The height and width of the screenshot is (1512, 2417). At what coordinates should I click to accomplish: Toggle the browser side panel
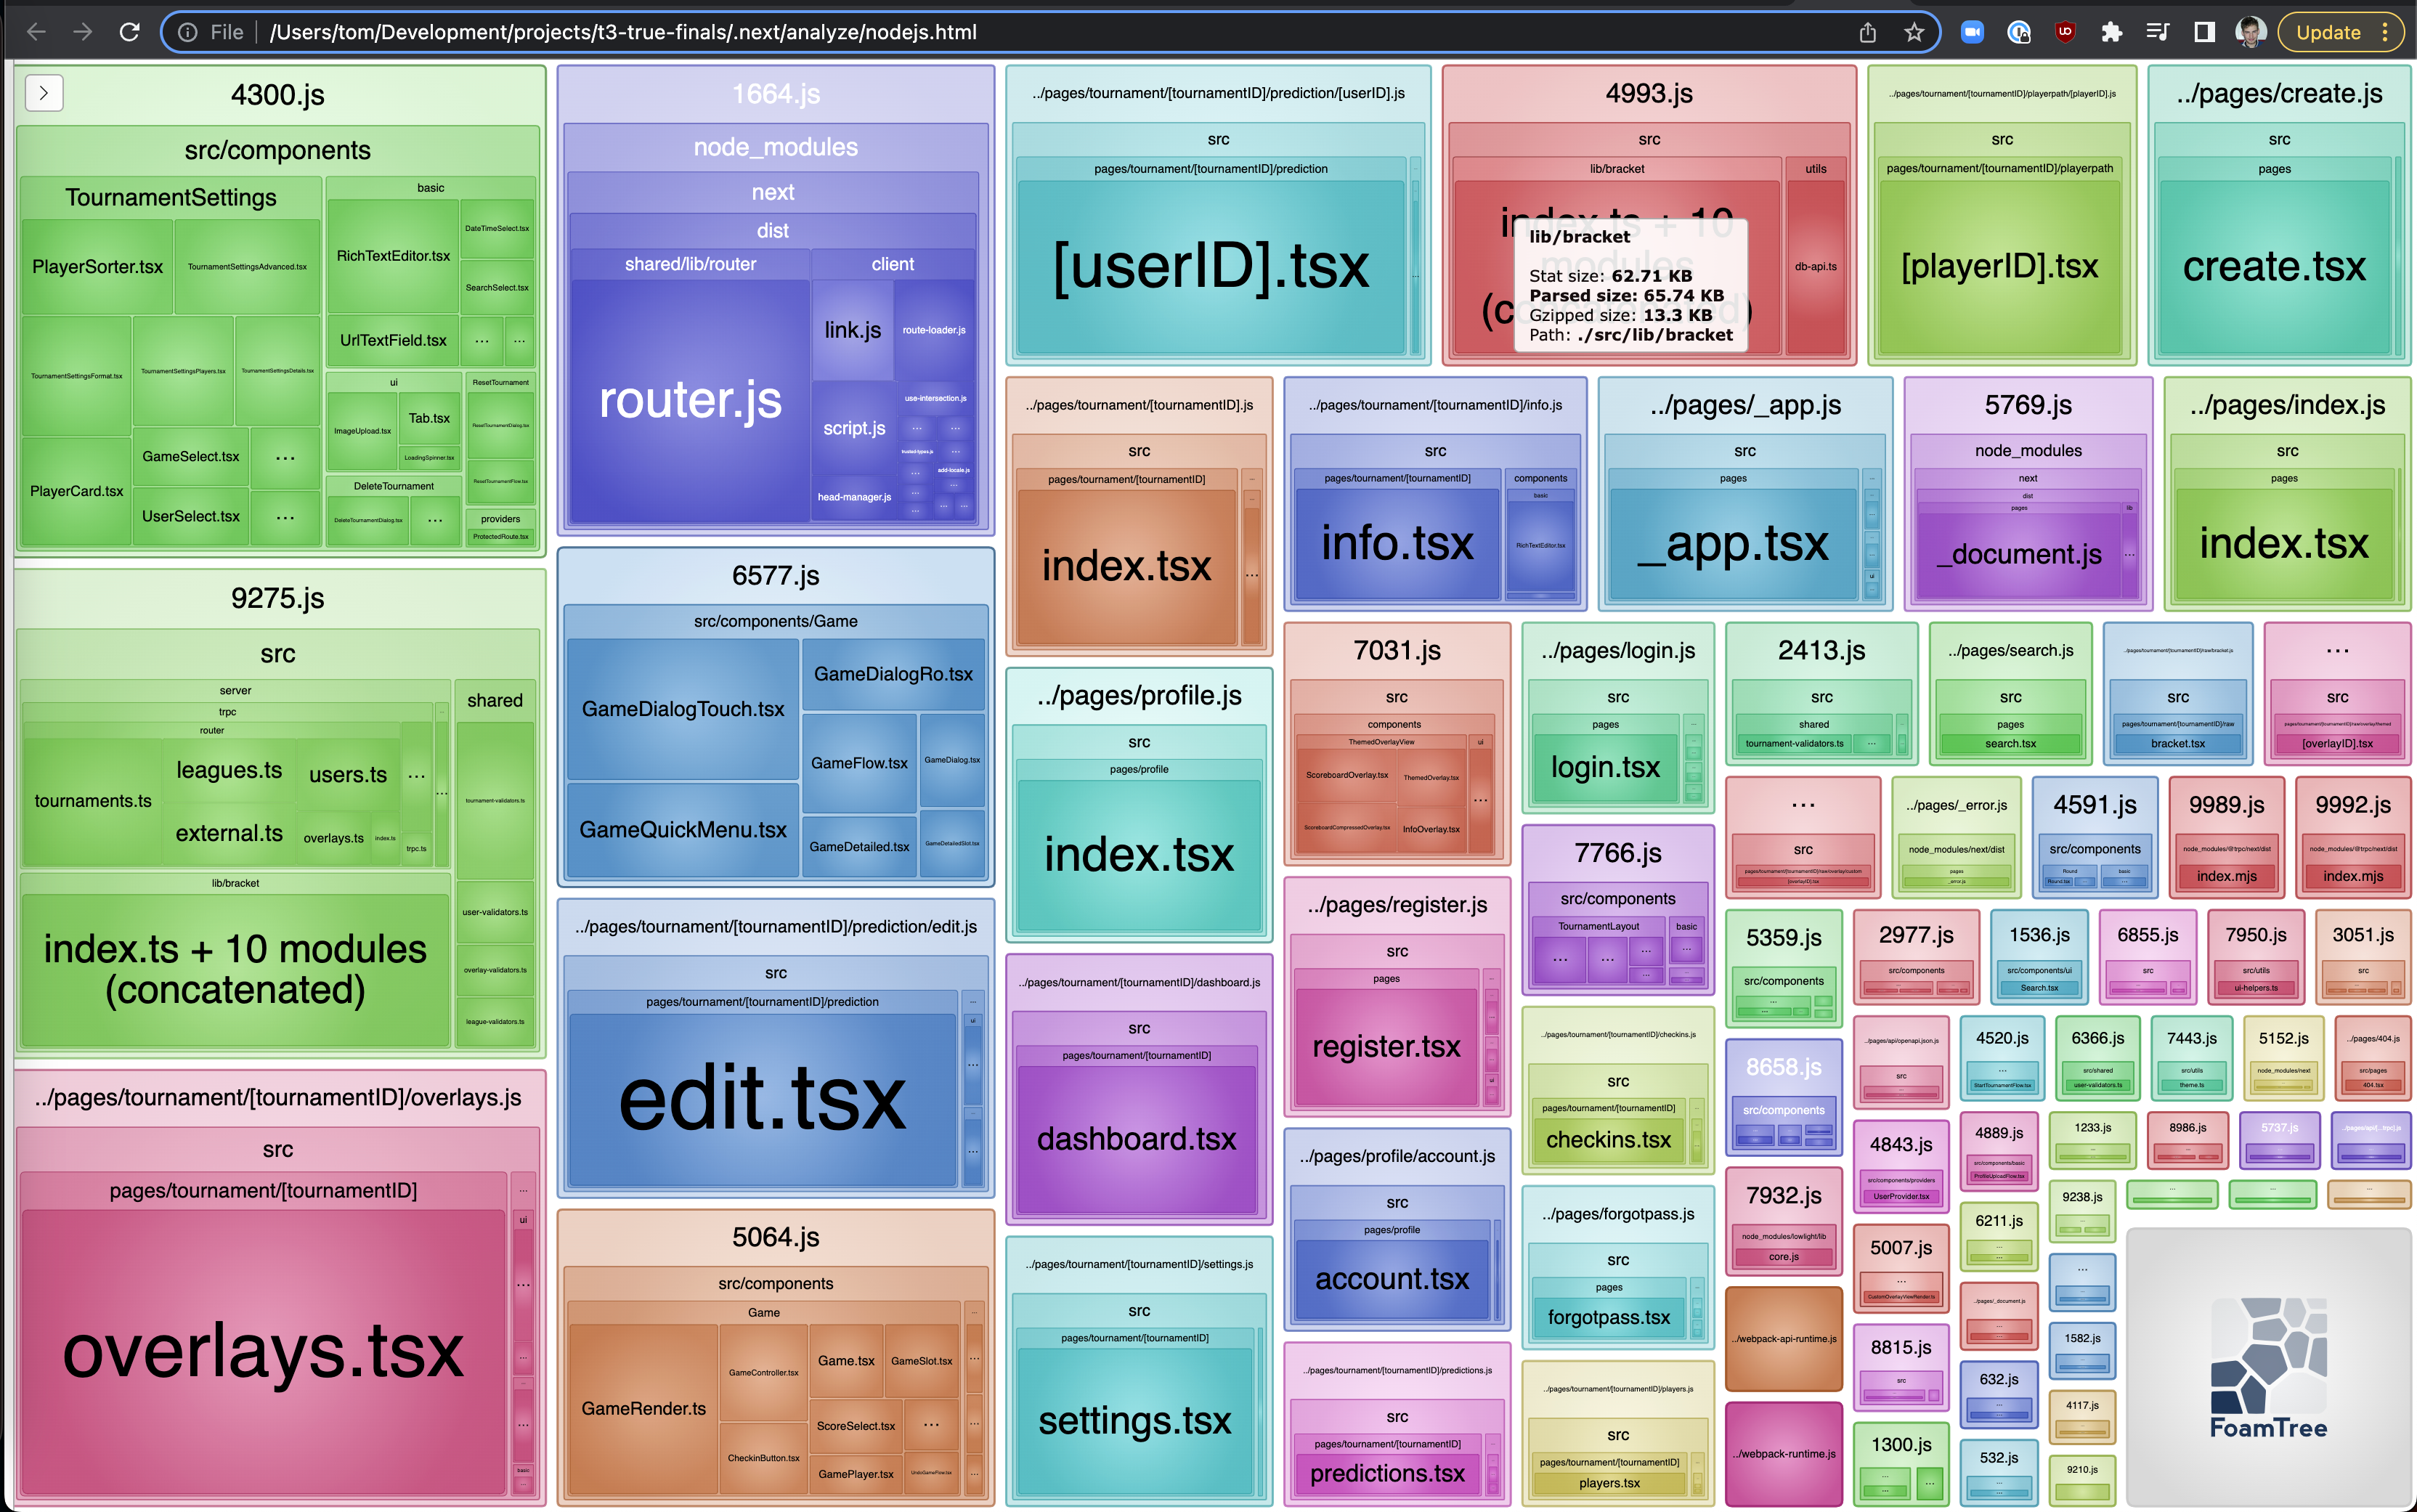2204,32
